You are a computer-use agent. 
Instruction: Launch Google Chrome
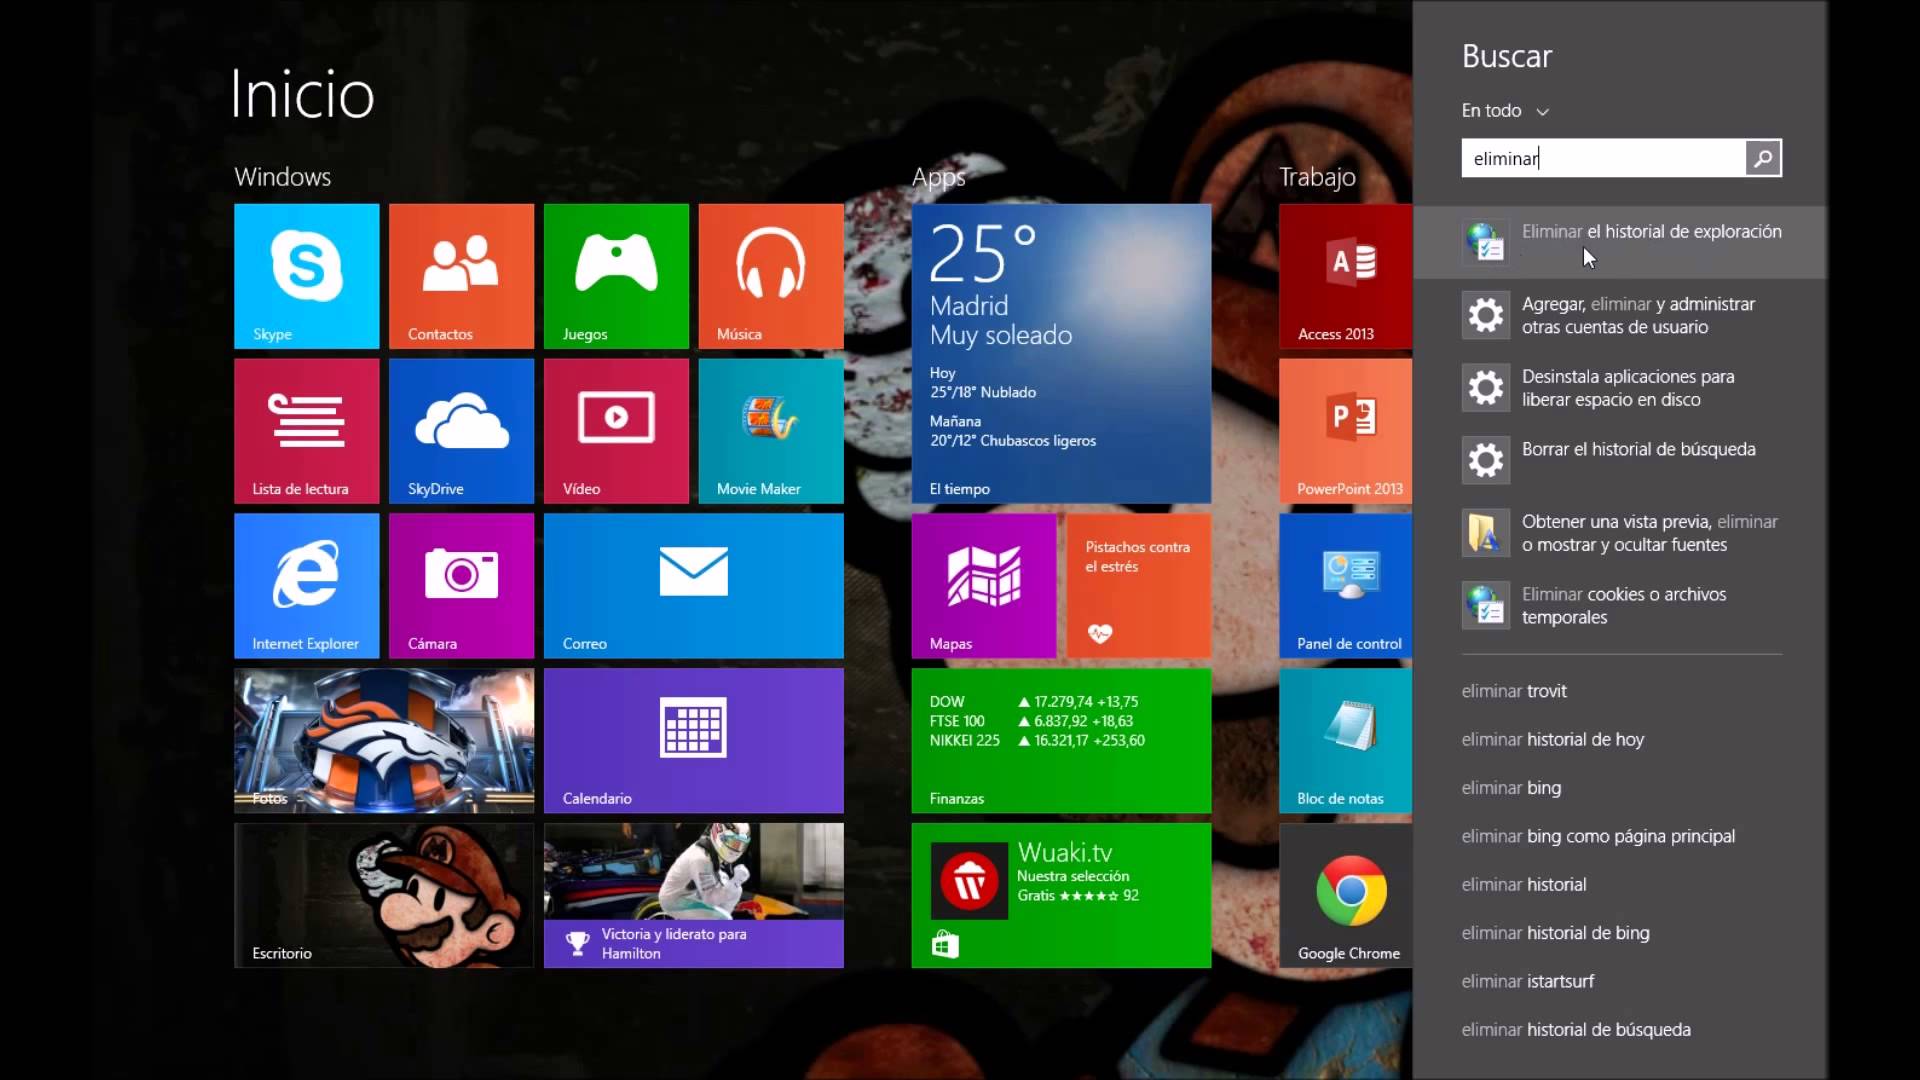coord(1345,895)
